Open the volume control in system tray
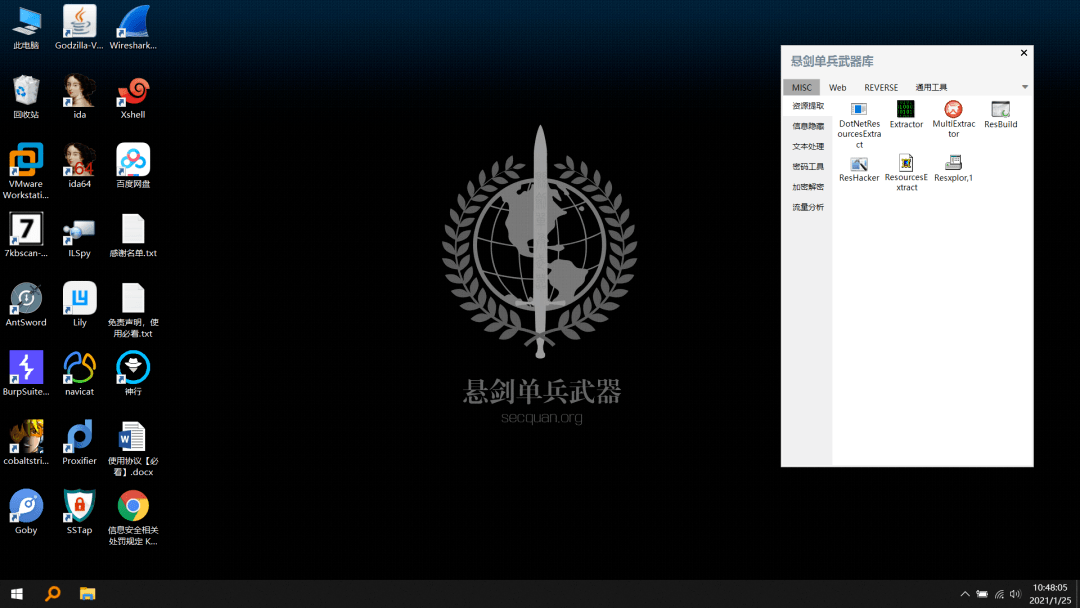 pyautogui.click(x=1015, y=594)
